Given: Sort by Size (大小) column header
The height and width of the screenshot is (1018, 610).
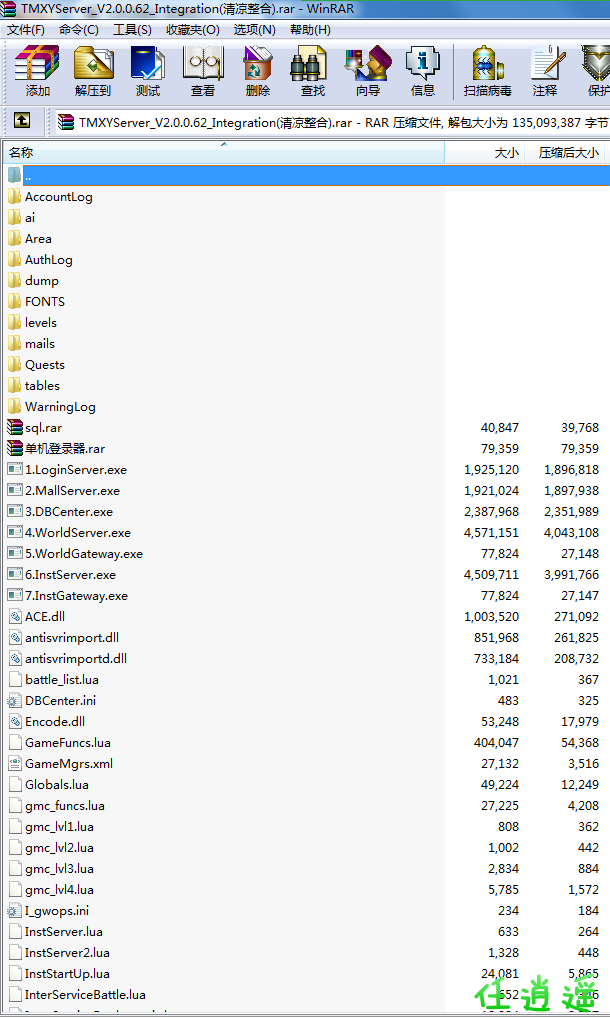Looking at the screenshot, I should [484, 153].
